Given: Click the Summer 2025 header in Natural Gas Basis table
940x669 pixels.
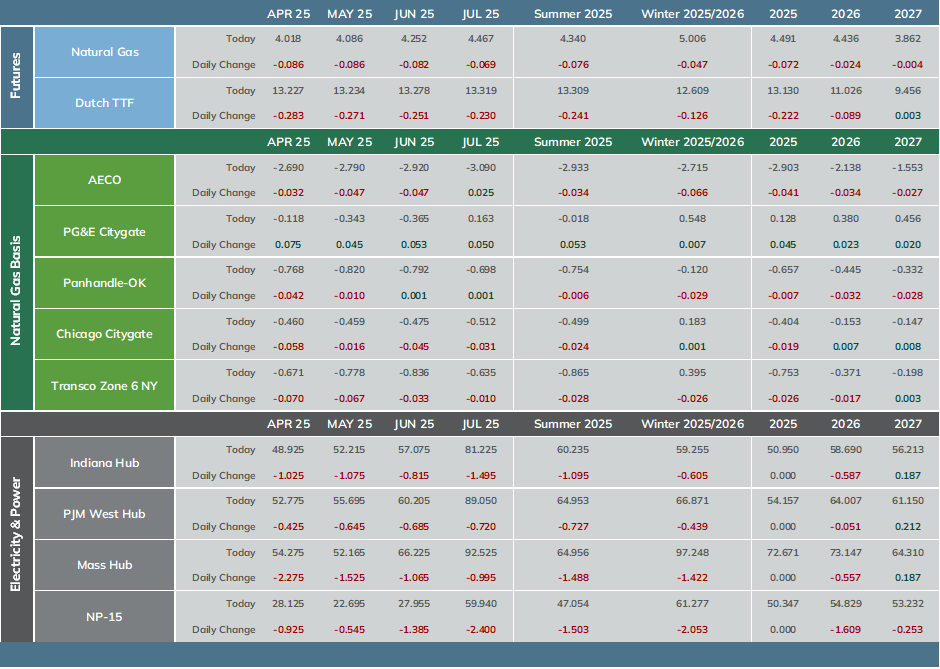Looking at the screenshot, I should coord(573,142).
